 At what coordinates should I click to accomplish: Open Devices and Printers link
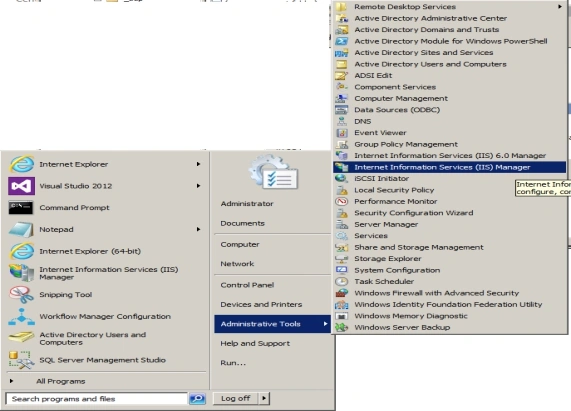(x=261, y=304)
